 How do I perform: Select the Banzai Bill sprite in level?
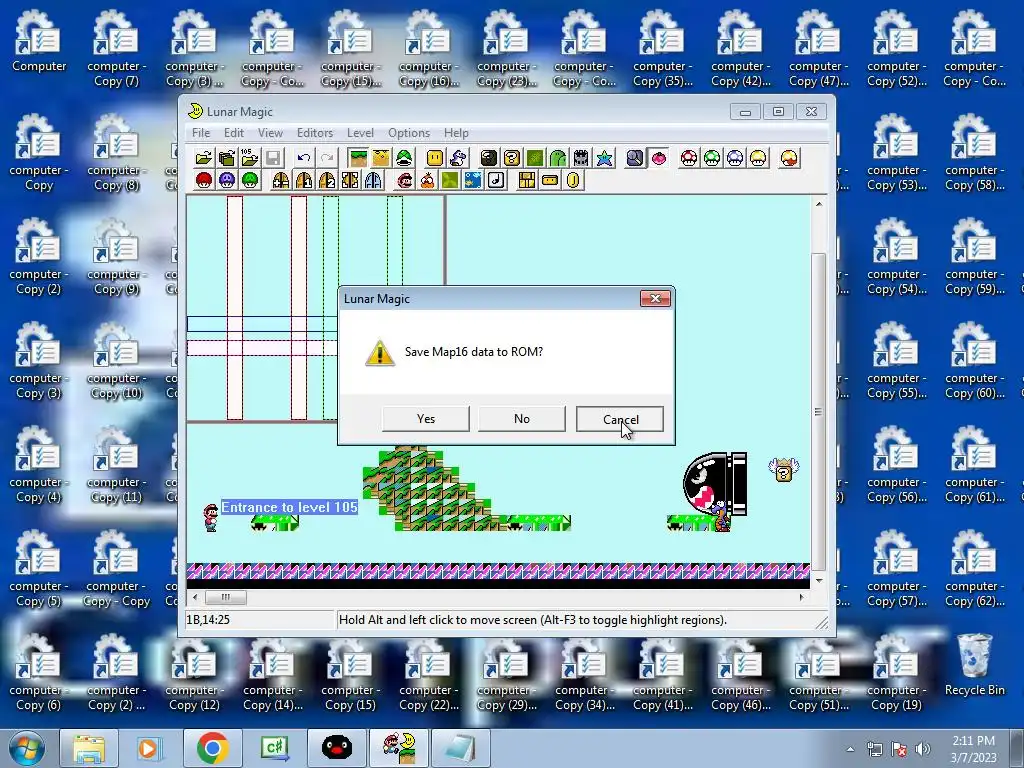tap(714, 485)
